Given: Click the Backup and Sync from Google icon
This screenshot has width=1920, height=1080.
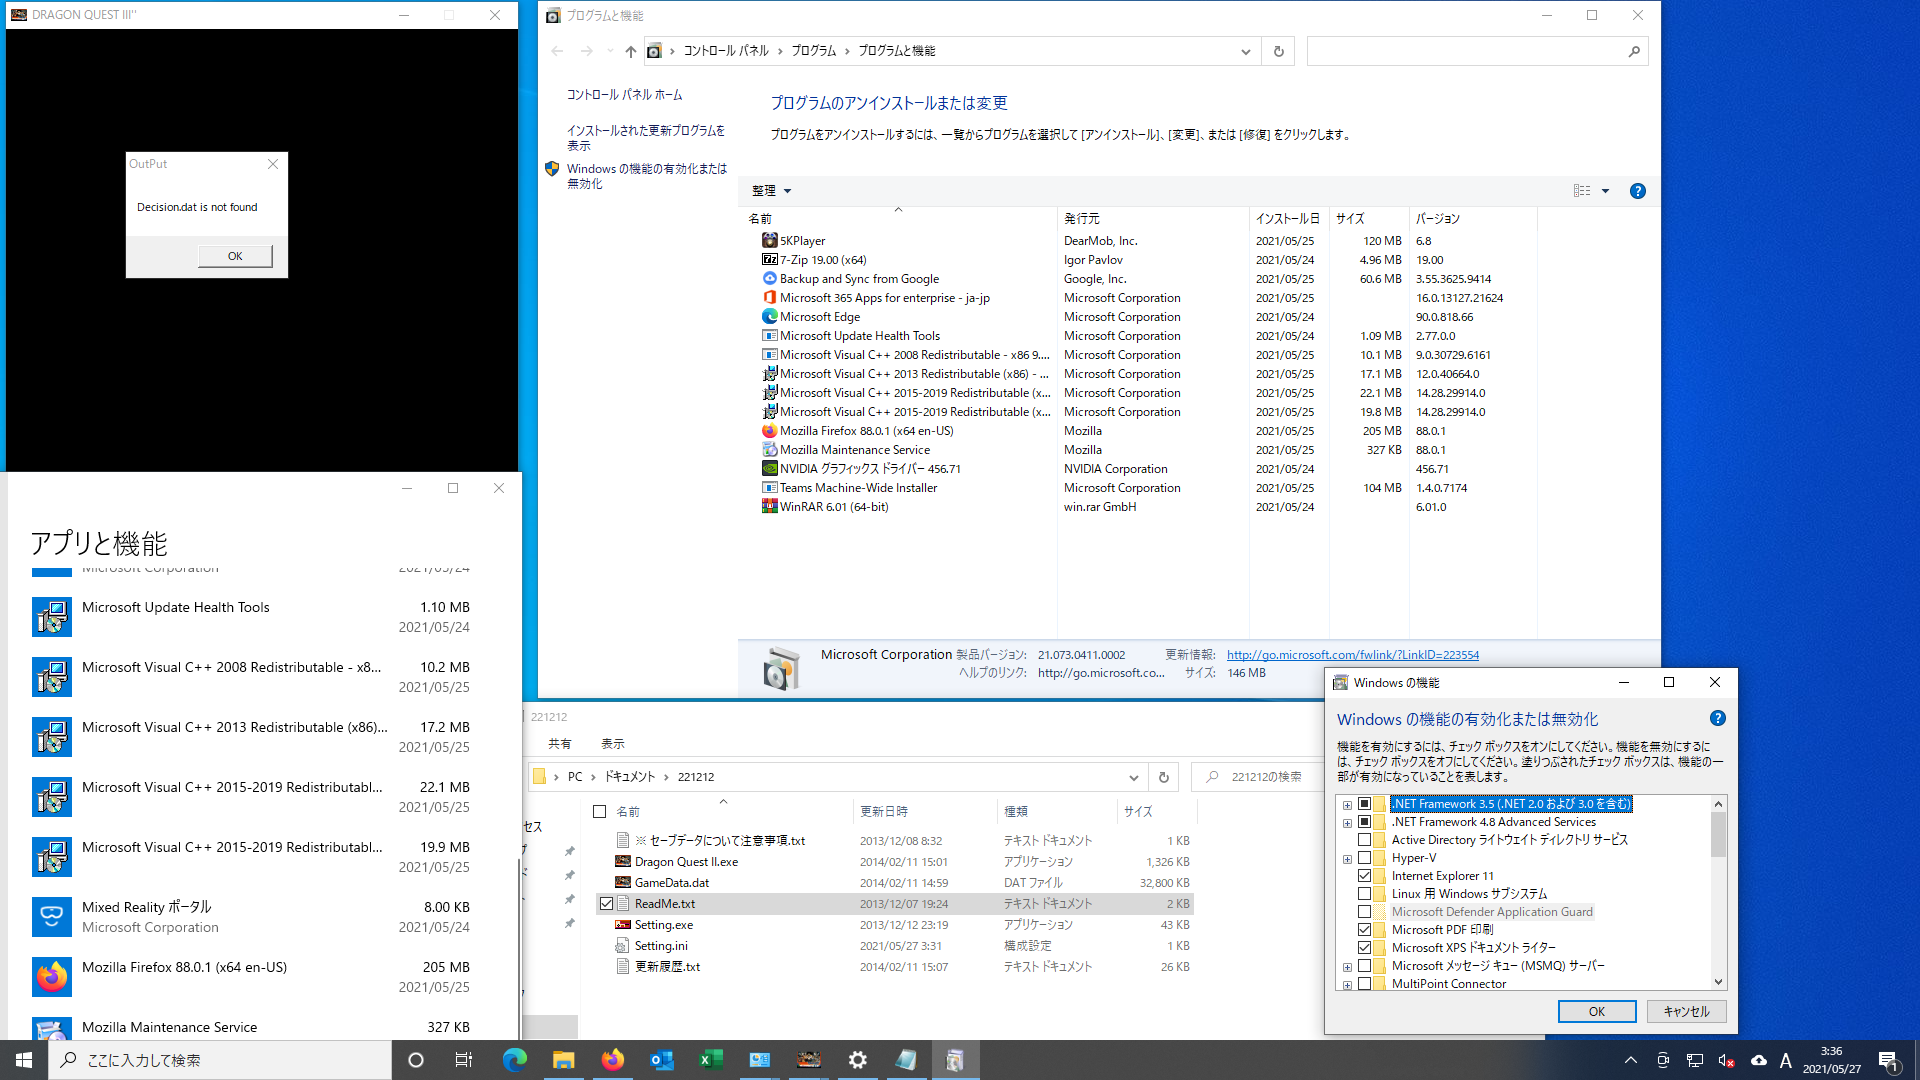Looking at the screenshot, I should coord(769,279).
